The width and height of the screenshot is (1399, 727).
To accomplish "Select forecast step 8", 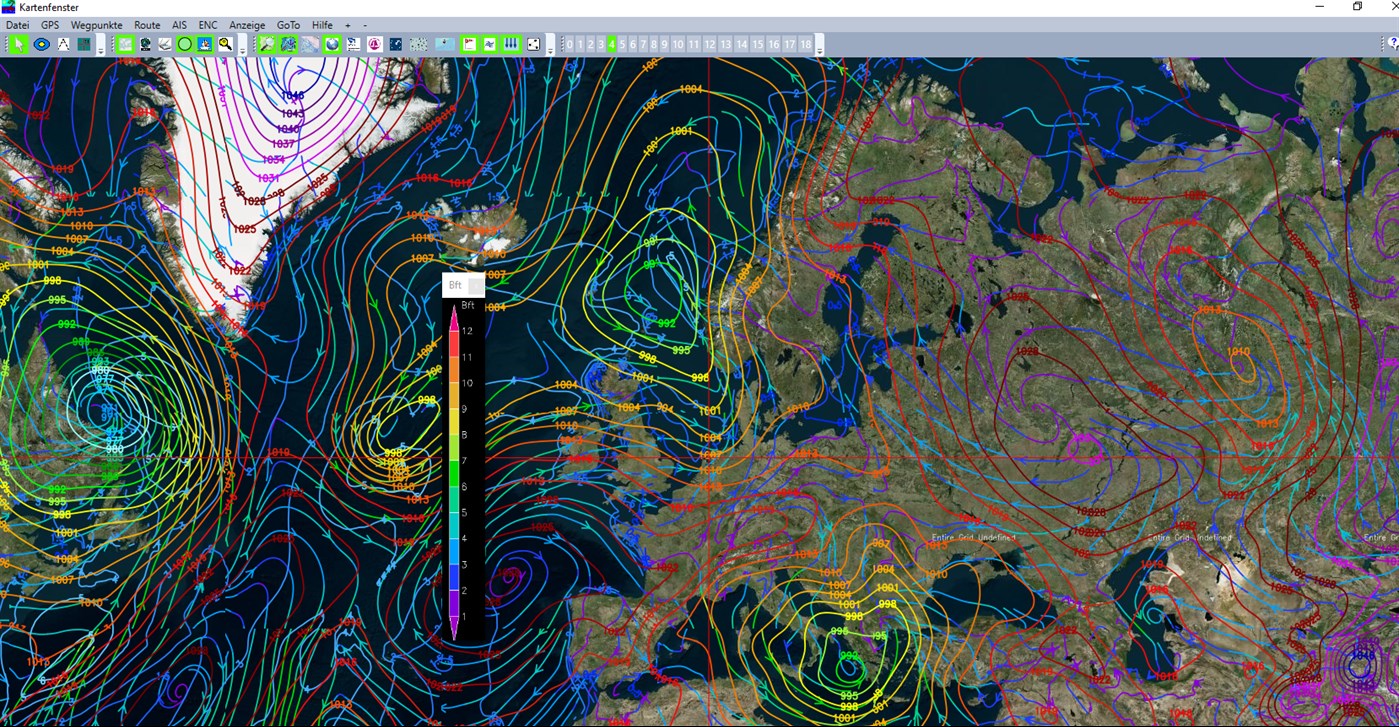I will coord(654,44).
